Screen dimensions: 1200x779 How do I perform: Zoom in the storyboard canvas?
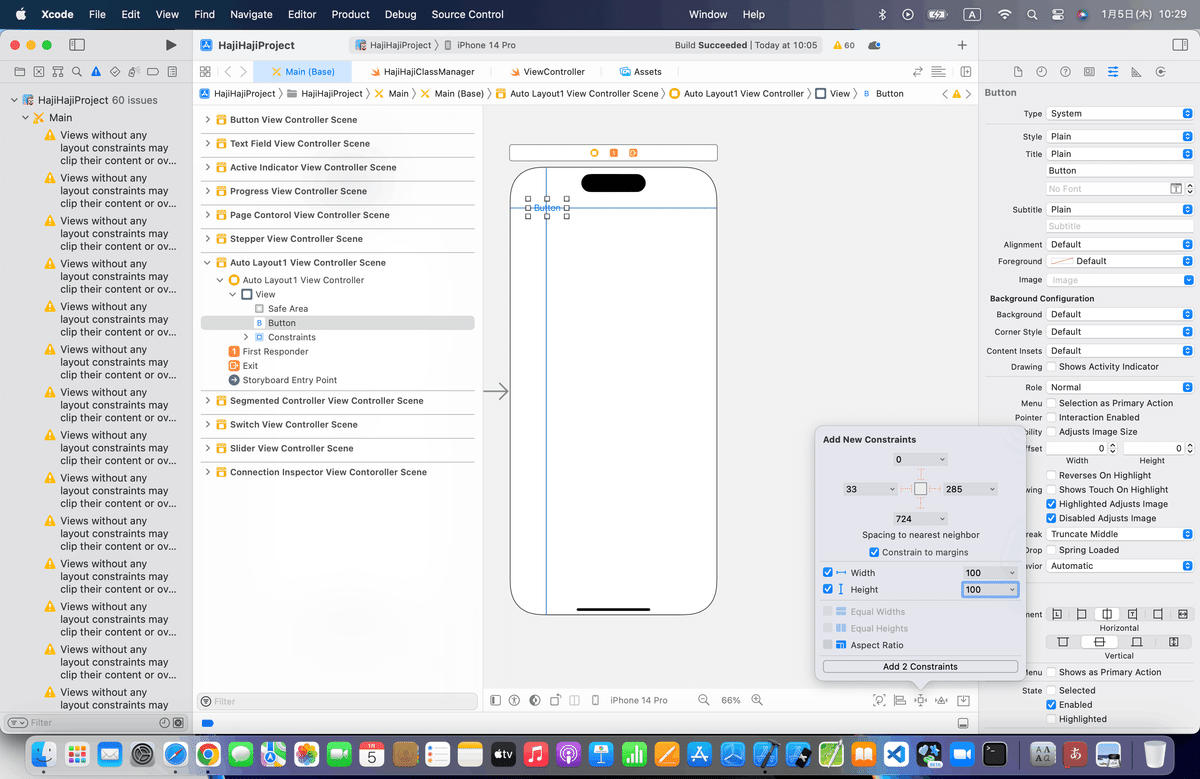(757, 700)
